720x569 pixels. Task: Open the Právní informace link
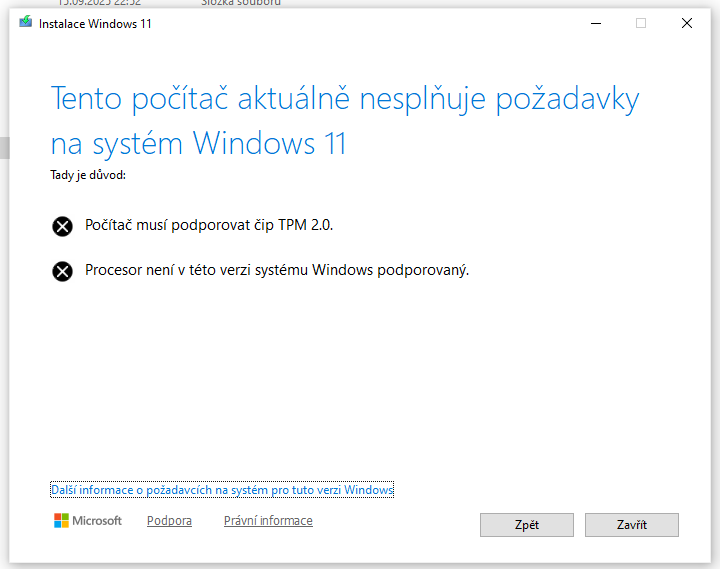click(268, 521)
